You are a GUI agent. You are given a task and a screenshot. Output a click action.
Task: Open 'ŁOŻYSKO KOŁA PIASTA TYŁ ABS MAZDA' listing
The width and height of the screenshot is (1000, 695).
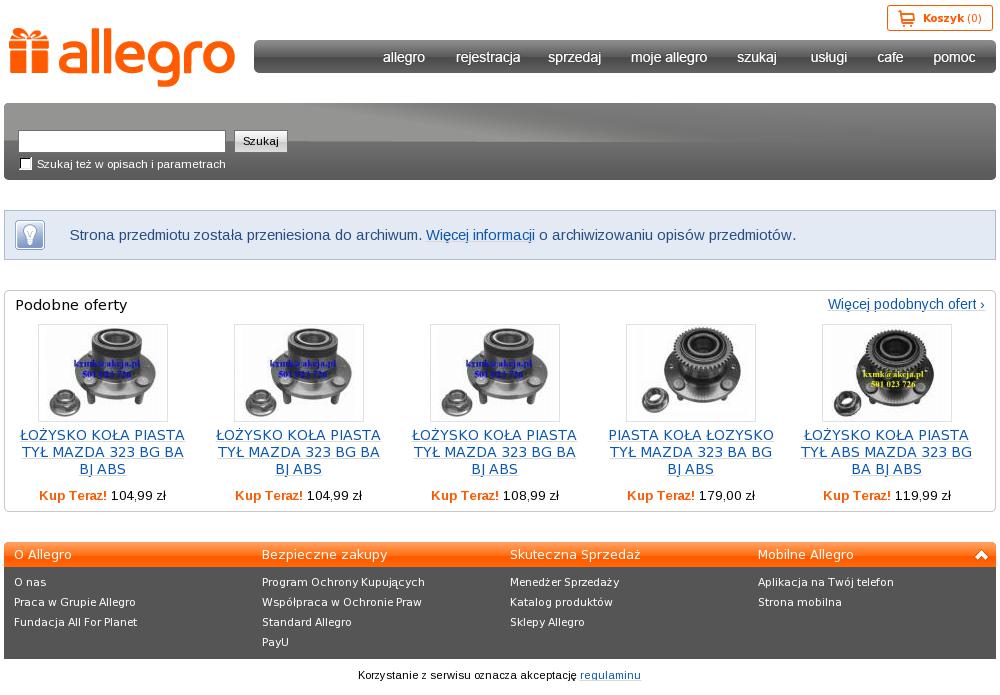(x=886, y=452)
